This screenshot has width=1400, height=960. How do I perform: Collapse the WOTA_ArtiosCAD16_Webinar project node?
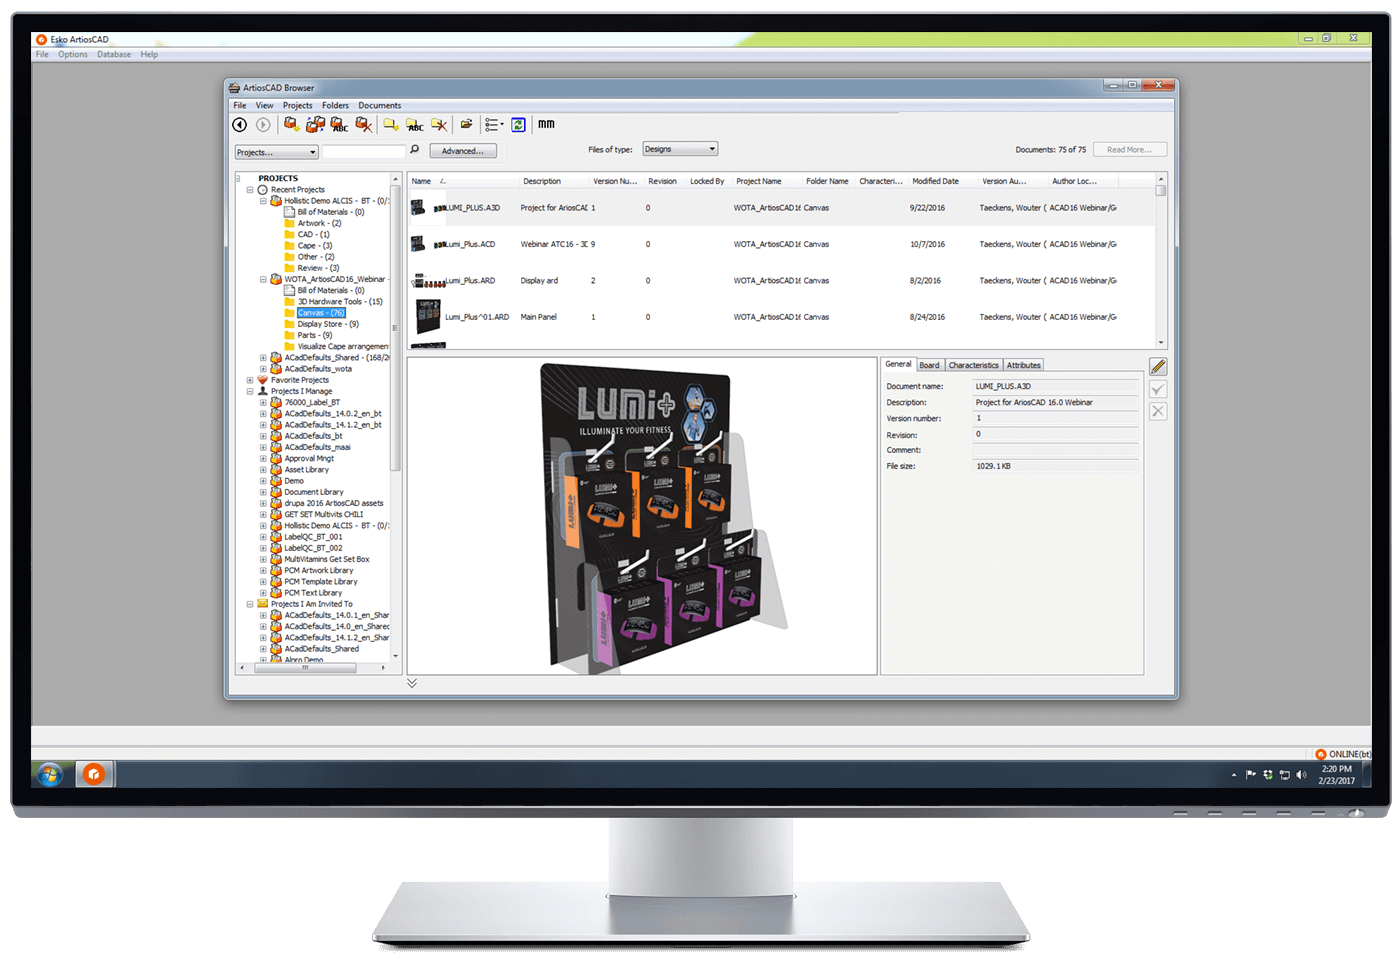[x=263, y=280]
